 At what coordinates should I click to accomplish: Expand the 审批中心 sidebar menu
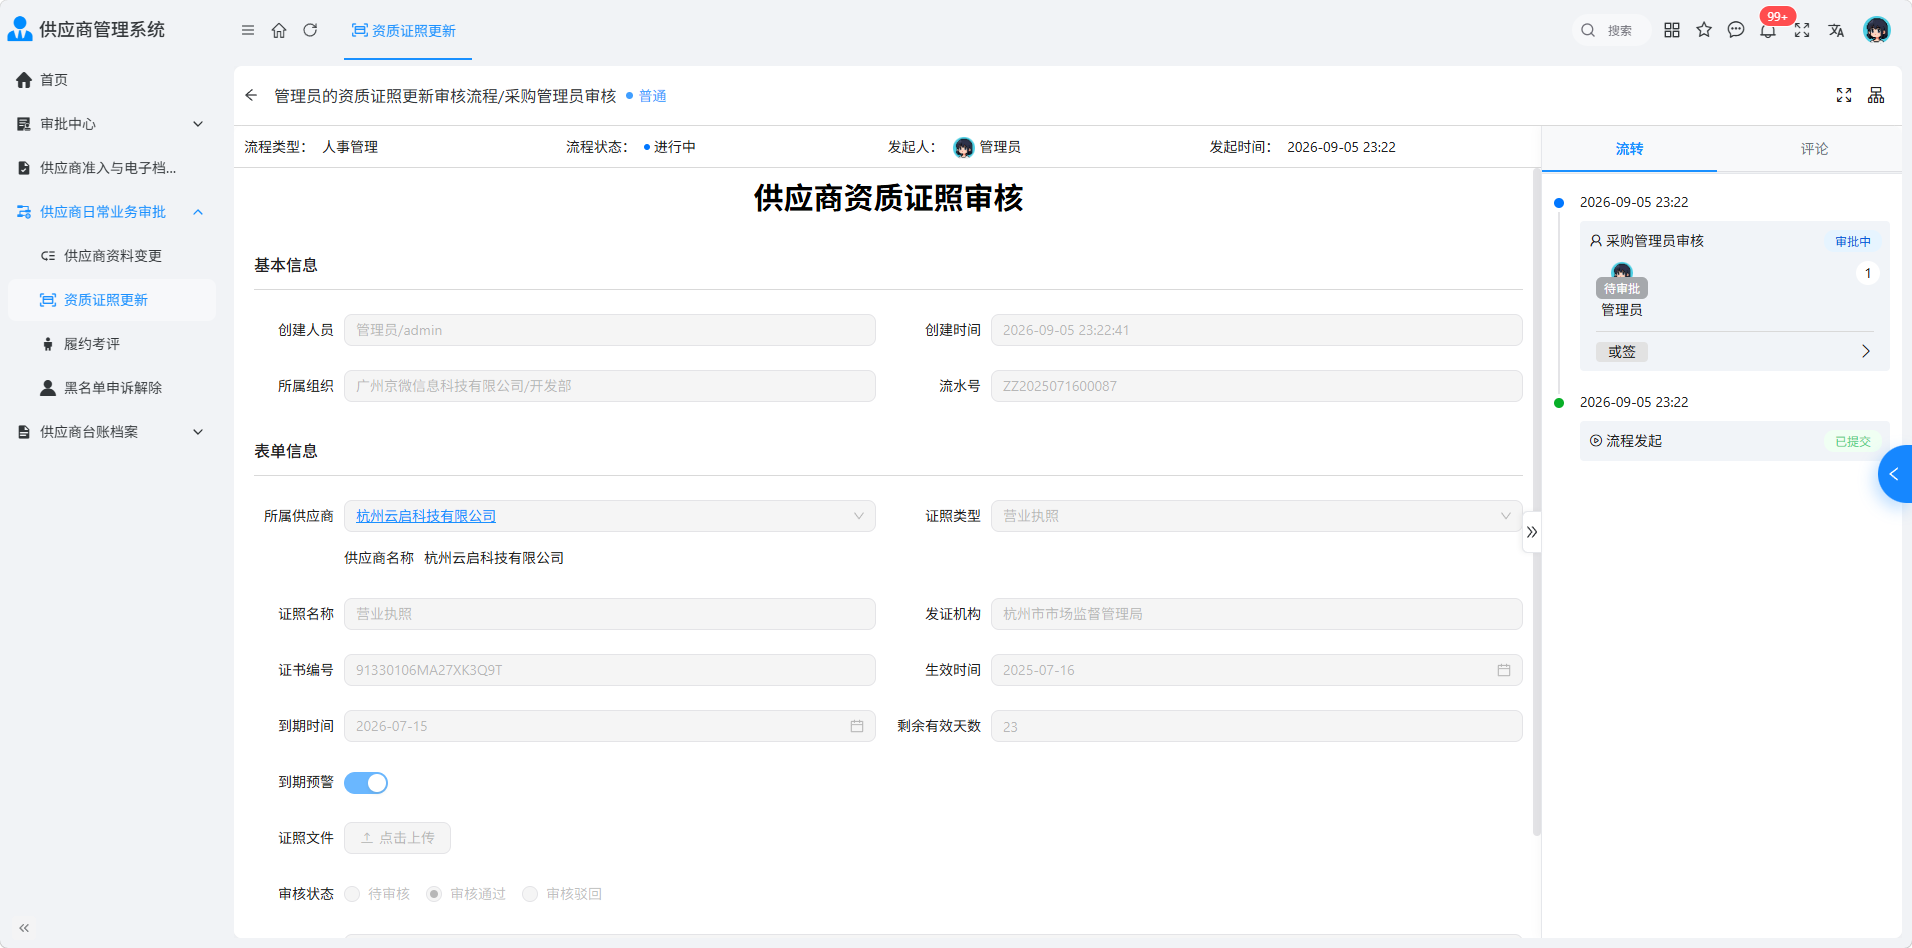(x=112, y=124)
